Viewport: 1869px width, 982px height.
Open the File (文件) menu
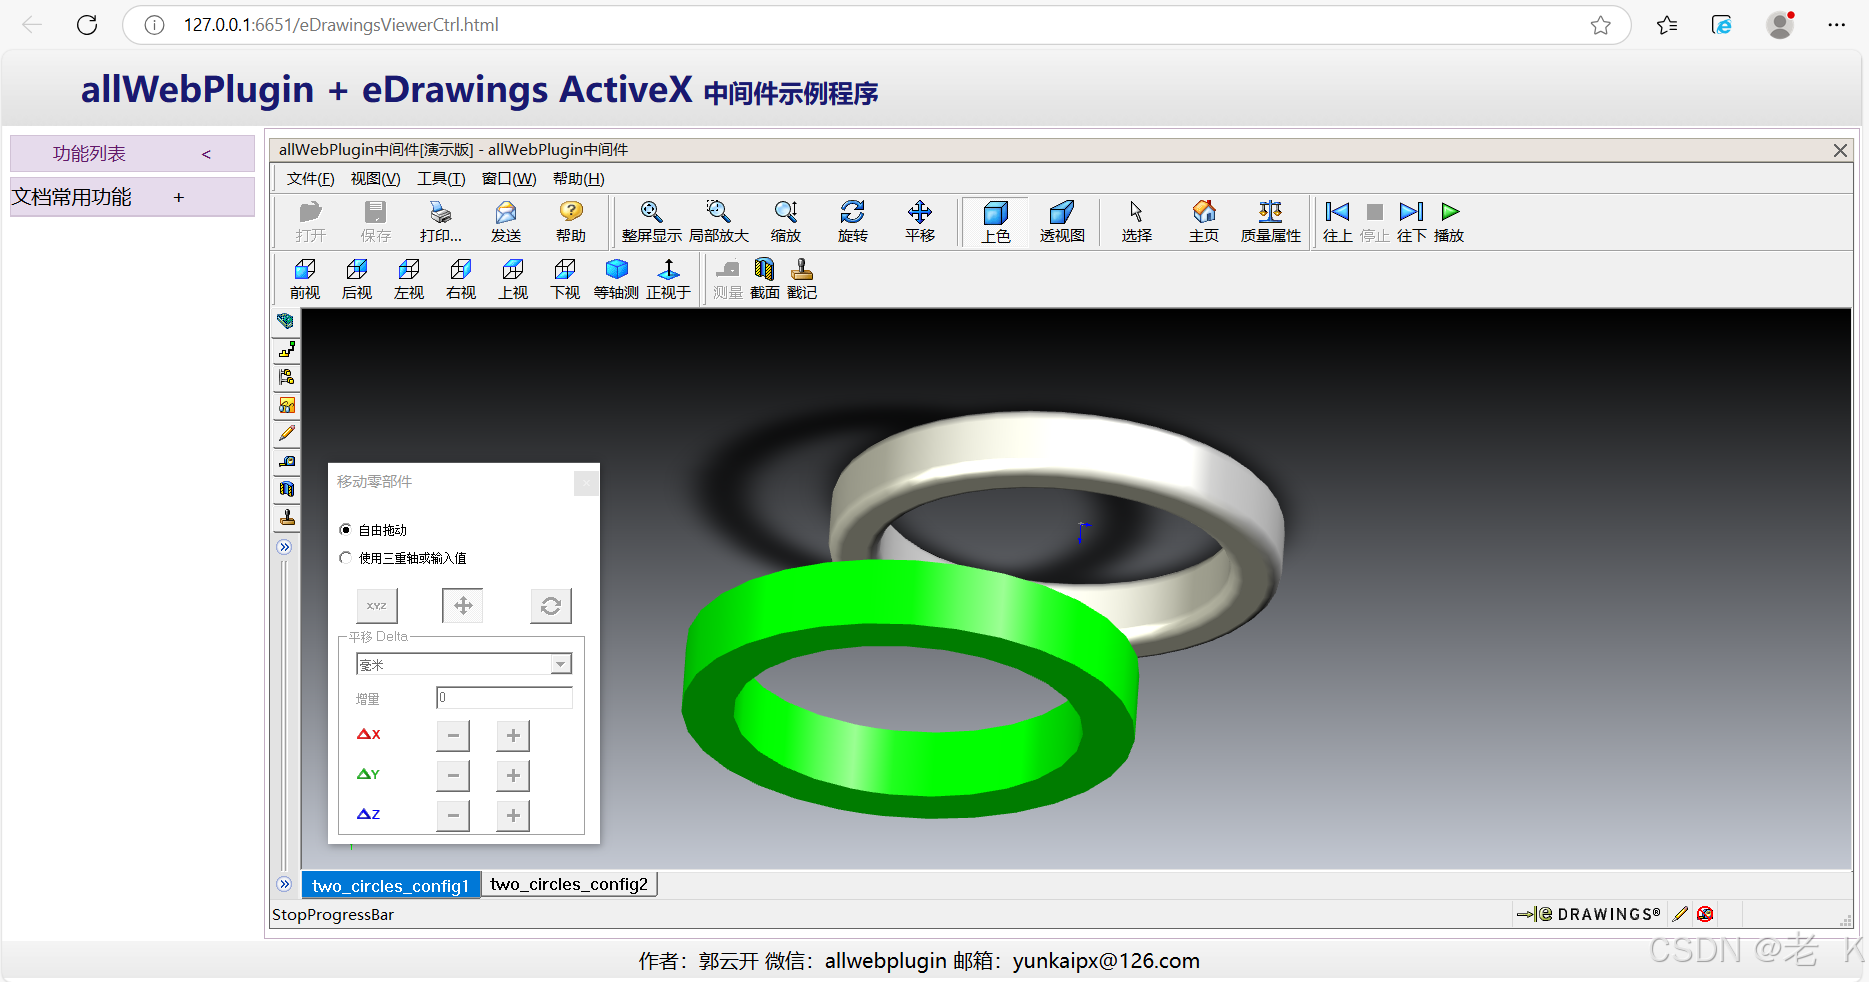point(310,179)
